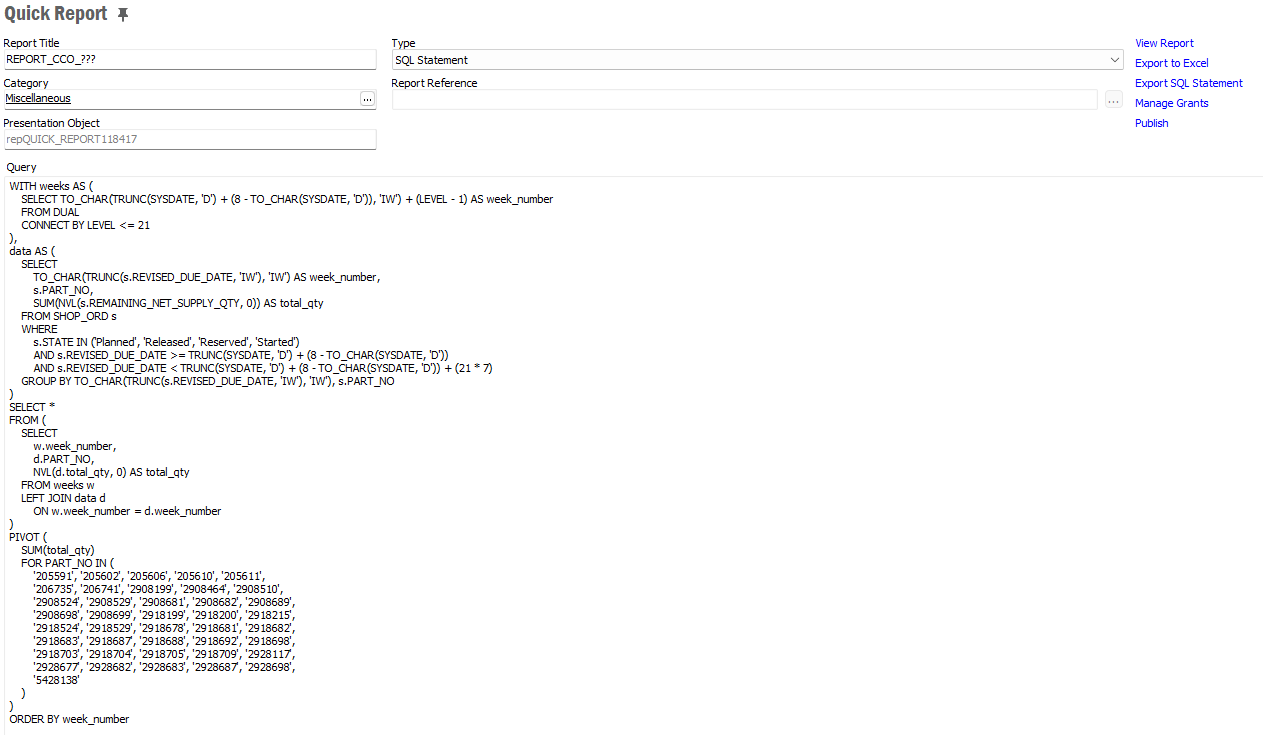
Task: Select the '5428138' part number value
Action: coord(56,680)
